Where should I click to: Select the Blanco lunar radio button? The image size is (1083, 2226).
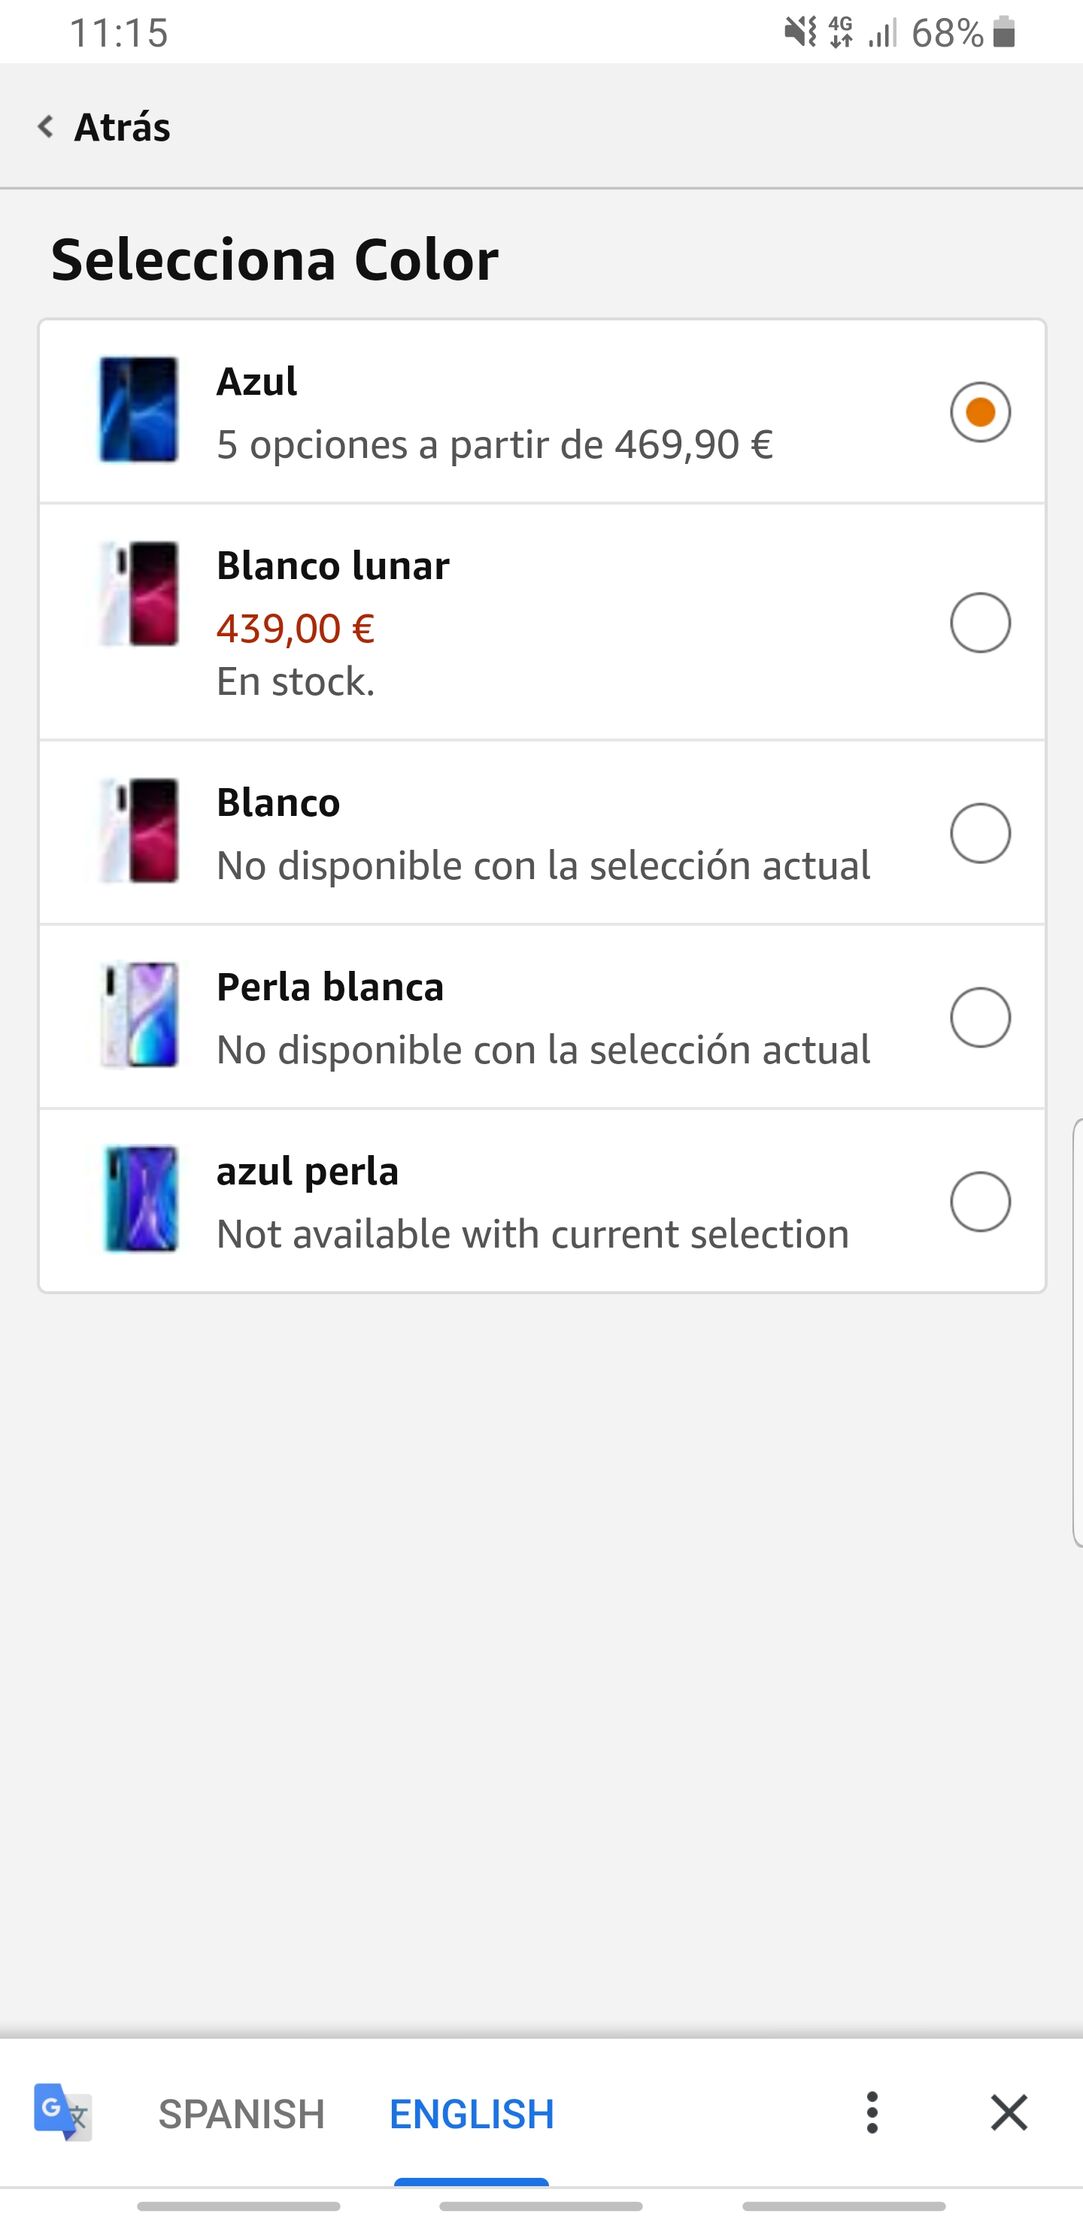(980, 623)
